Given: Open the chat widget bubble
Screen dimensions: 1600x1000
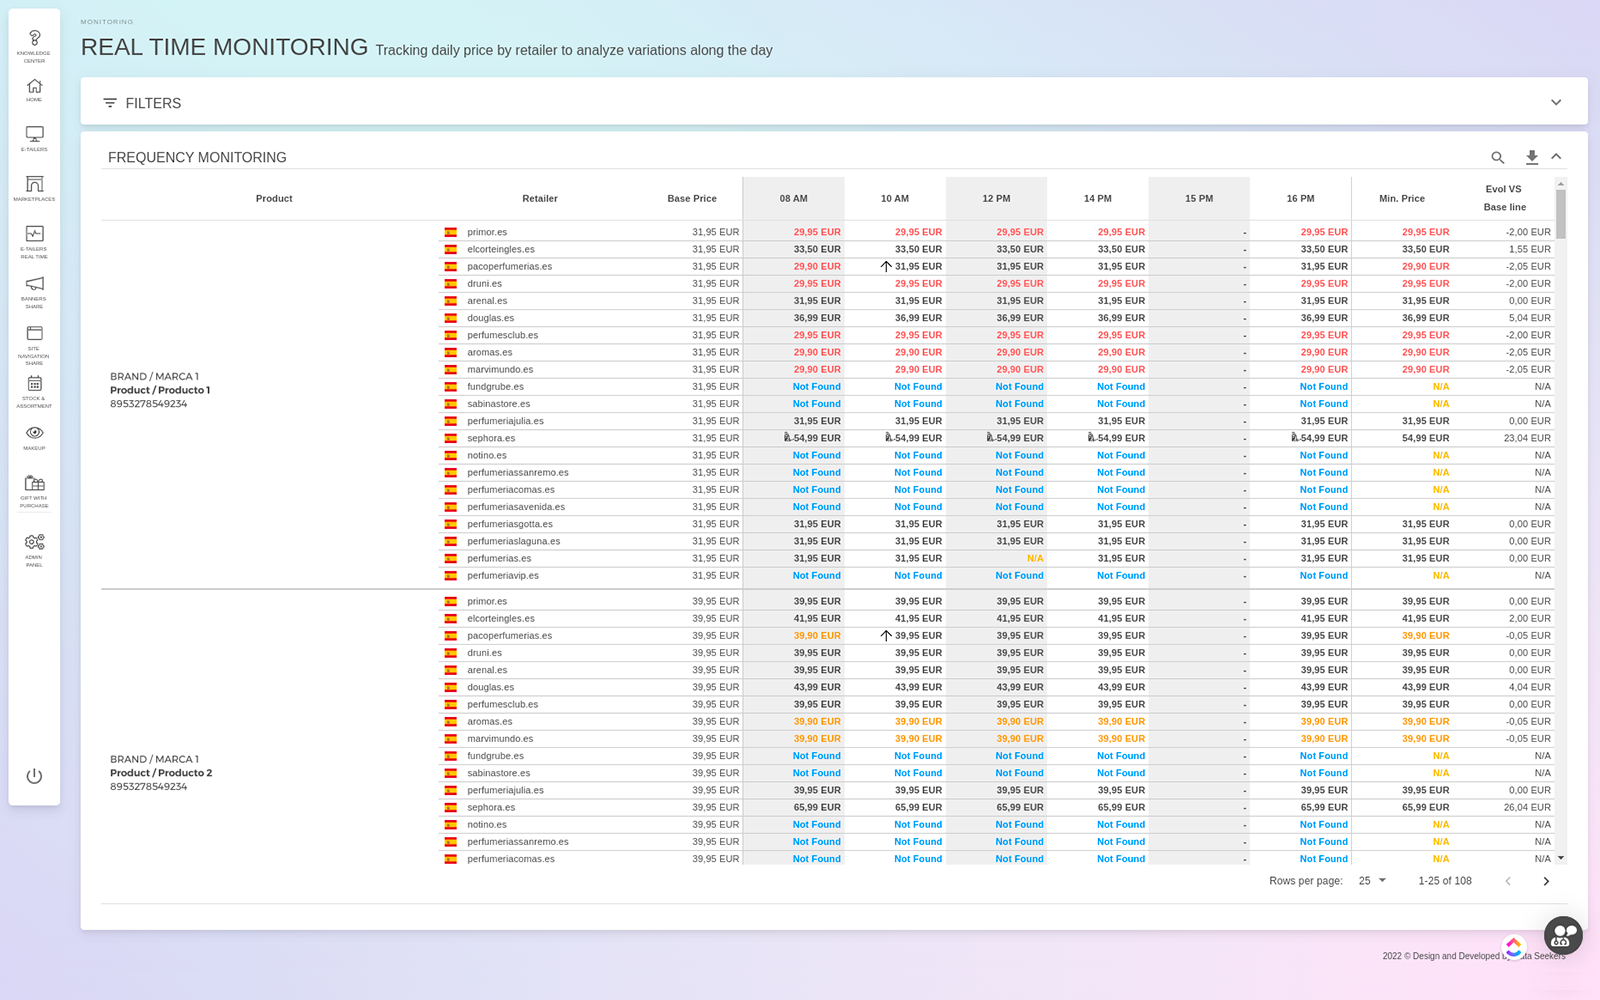Looking at the screenshot, I should [x=1563, y=936].
